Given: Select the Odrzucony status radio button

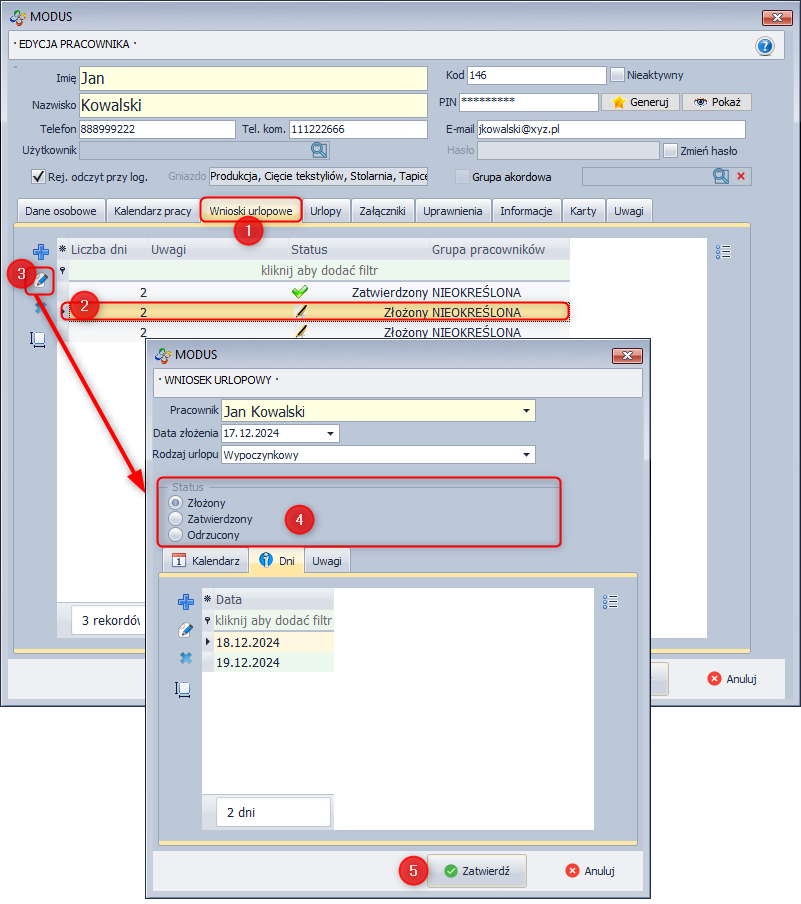Looking at the screenshot, I should point(177,535).
